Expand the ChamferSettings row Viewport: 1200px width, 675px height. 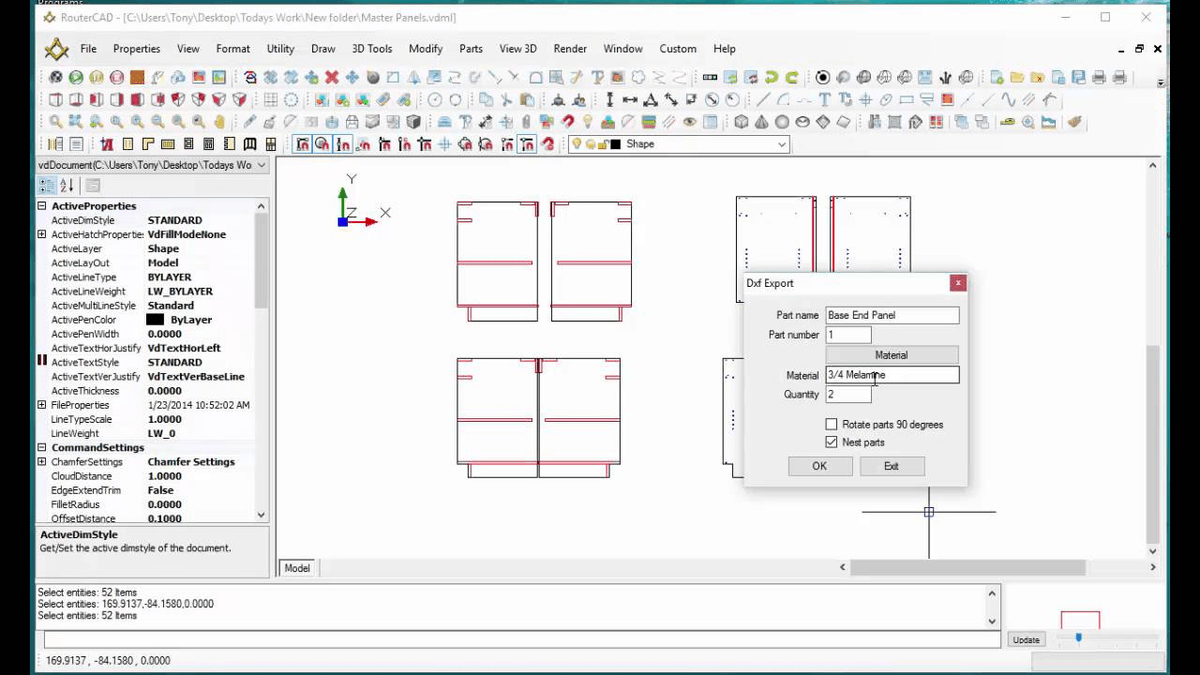pos(42,462)
